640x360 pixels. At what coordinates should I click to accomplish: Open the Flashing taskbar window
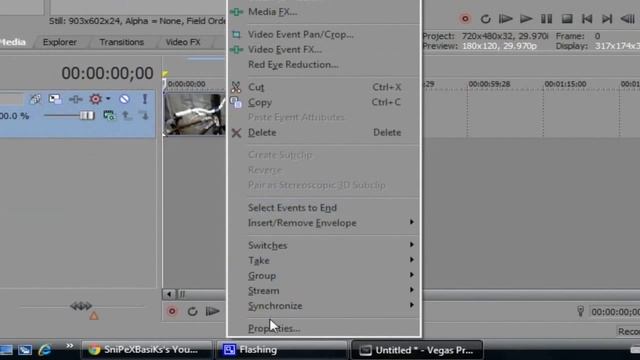click(x=282, y=350)
